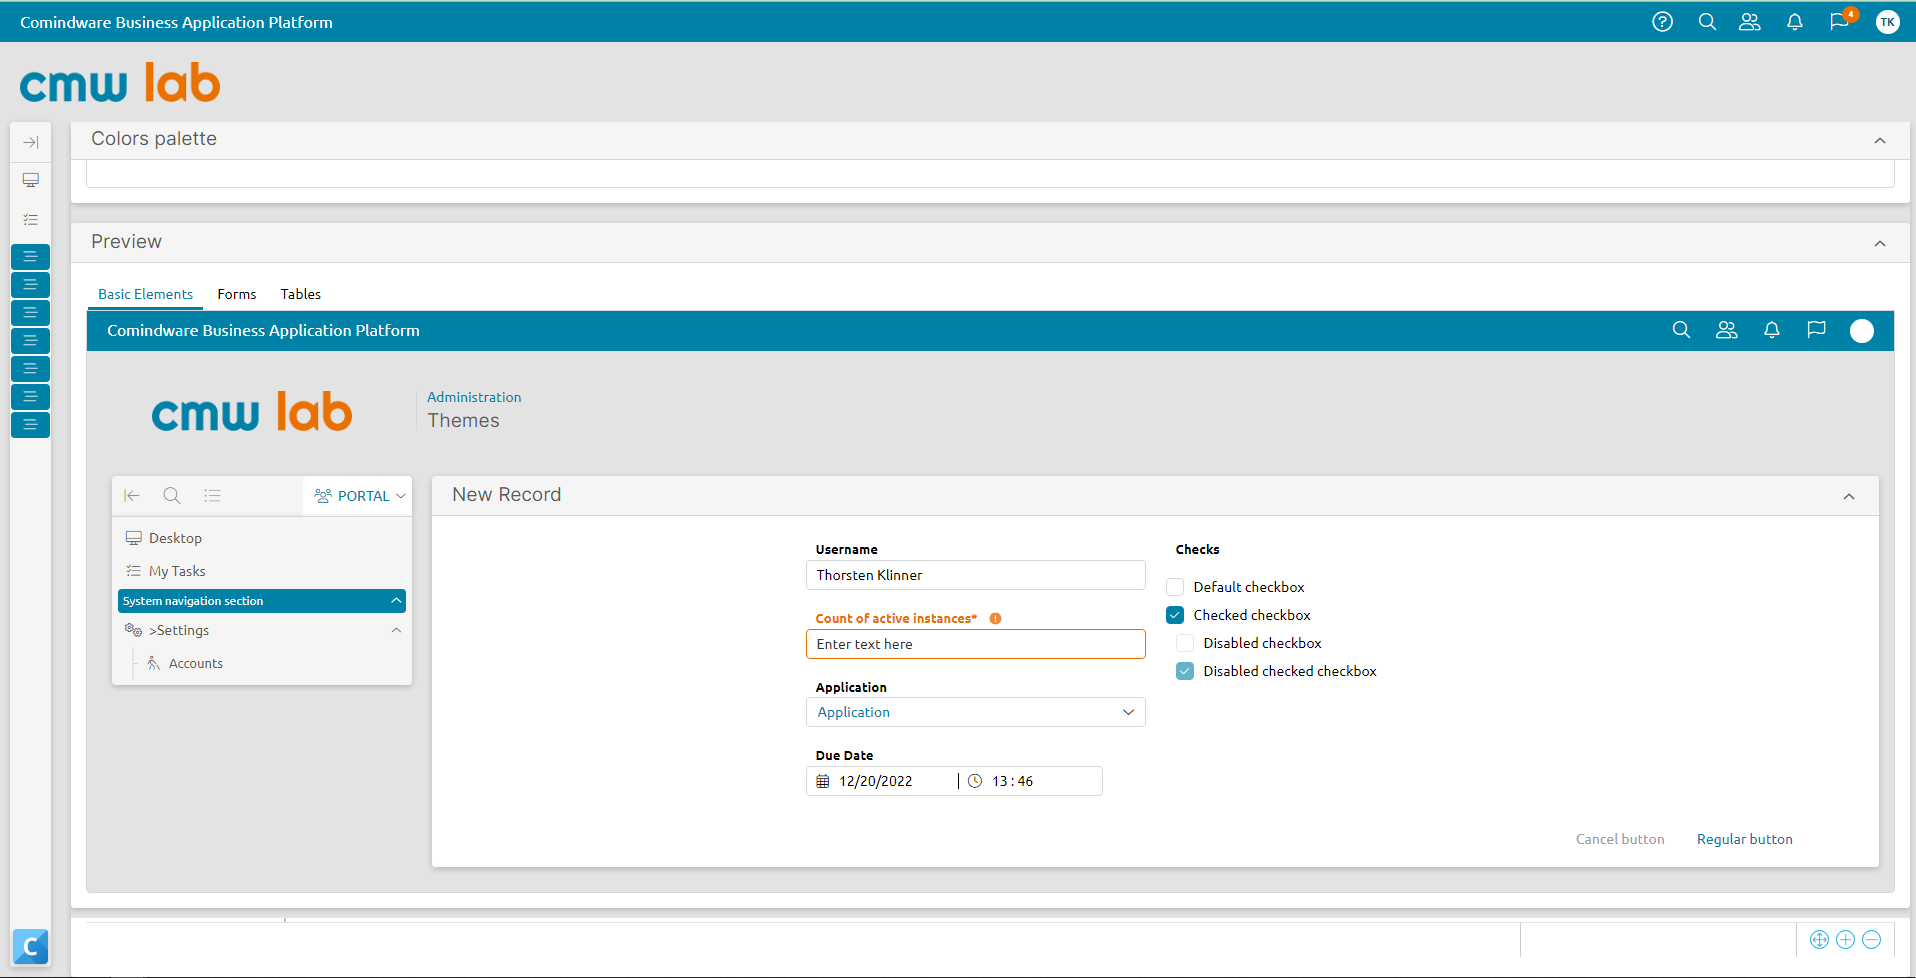
Task: Click the Cancel button
Action: (x=1620, y=839)
